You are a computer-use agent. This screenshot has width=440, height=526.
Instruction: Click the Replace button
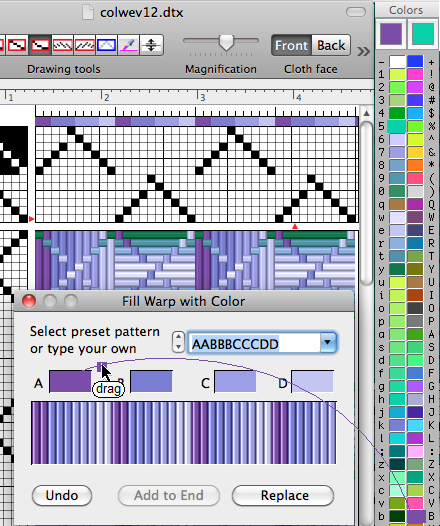click(283, 495)
